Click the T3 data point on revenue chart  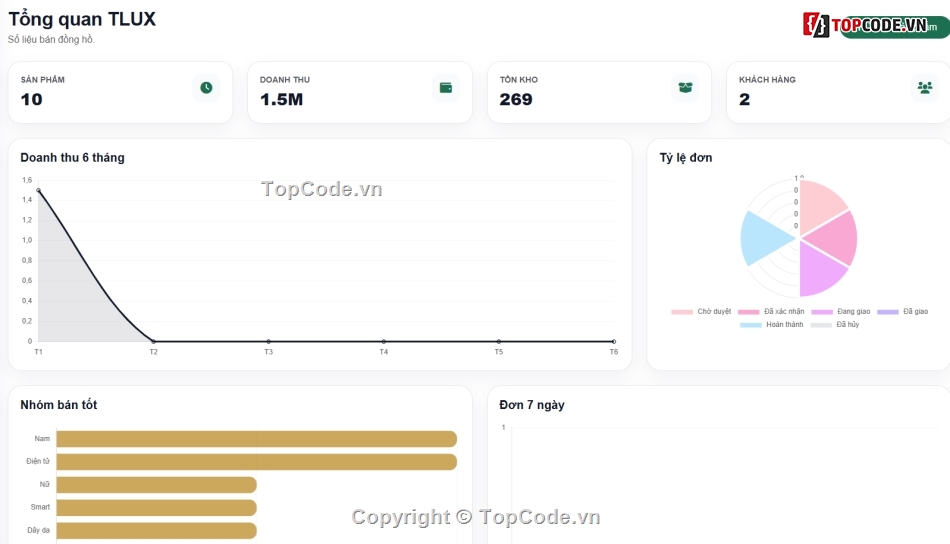(x=268, y=342)
